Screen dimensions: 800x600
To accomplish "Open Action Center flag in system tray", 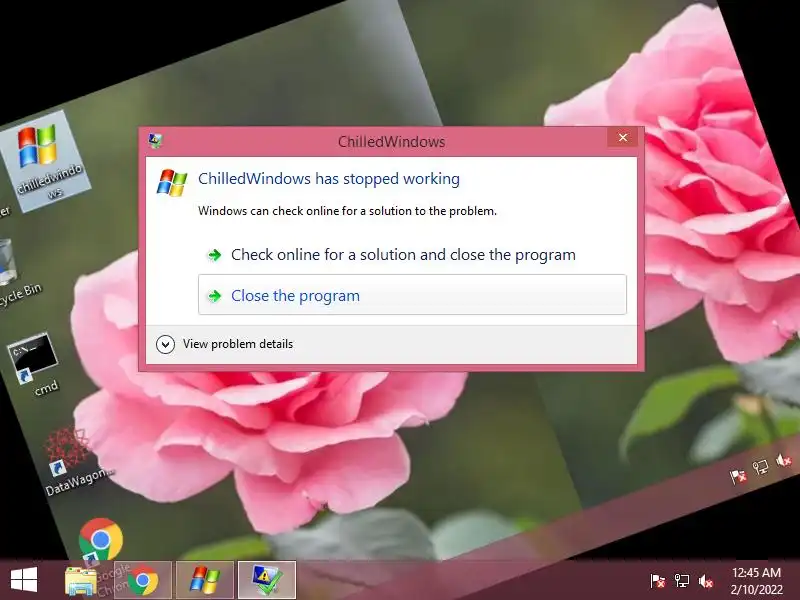I will (657, 581).
